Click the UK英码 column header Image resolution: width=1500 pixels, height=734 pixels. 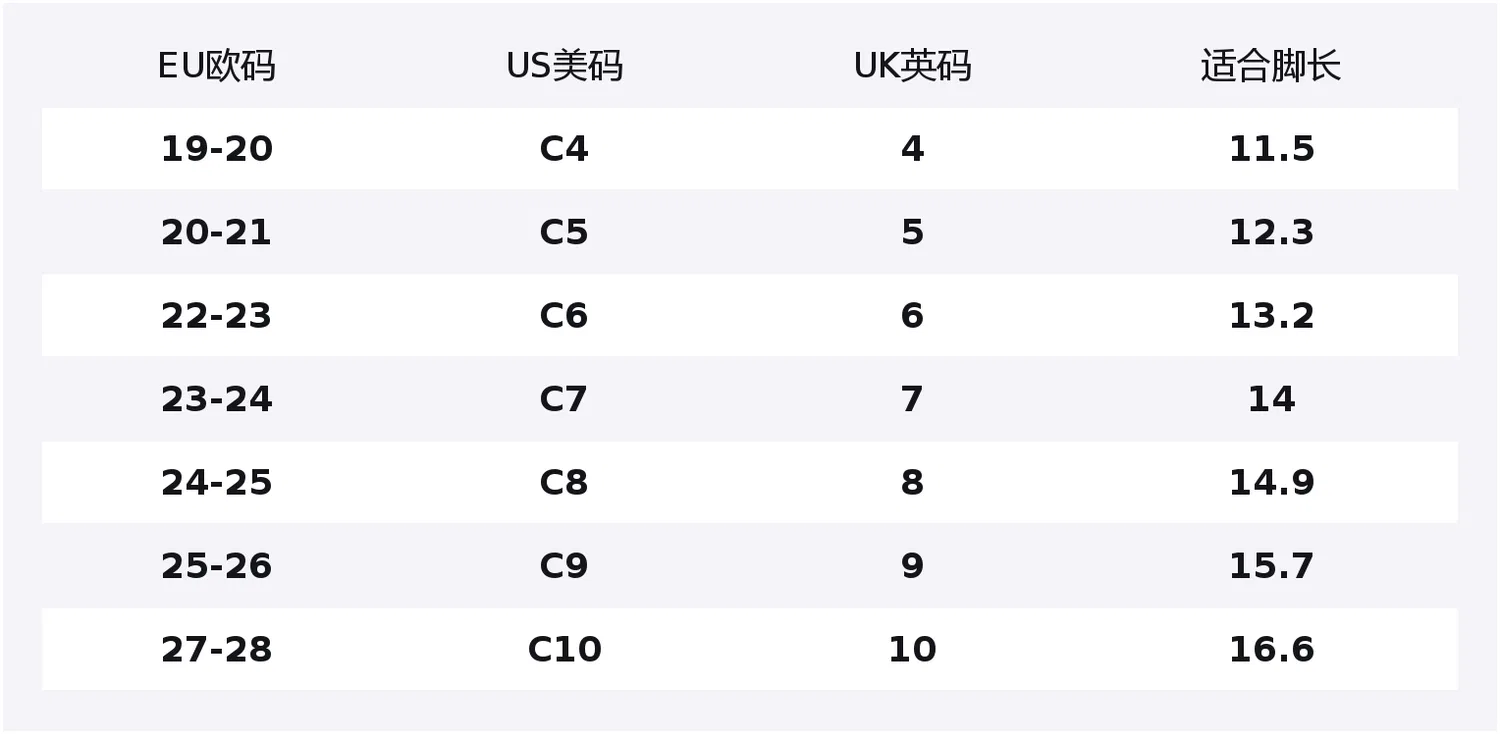(x=912, y=67)
